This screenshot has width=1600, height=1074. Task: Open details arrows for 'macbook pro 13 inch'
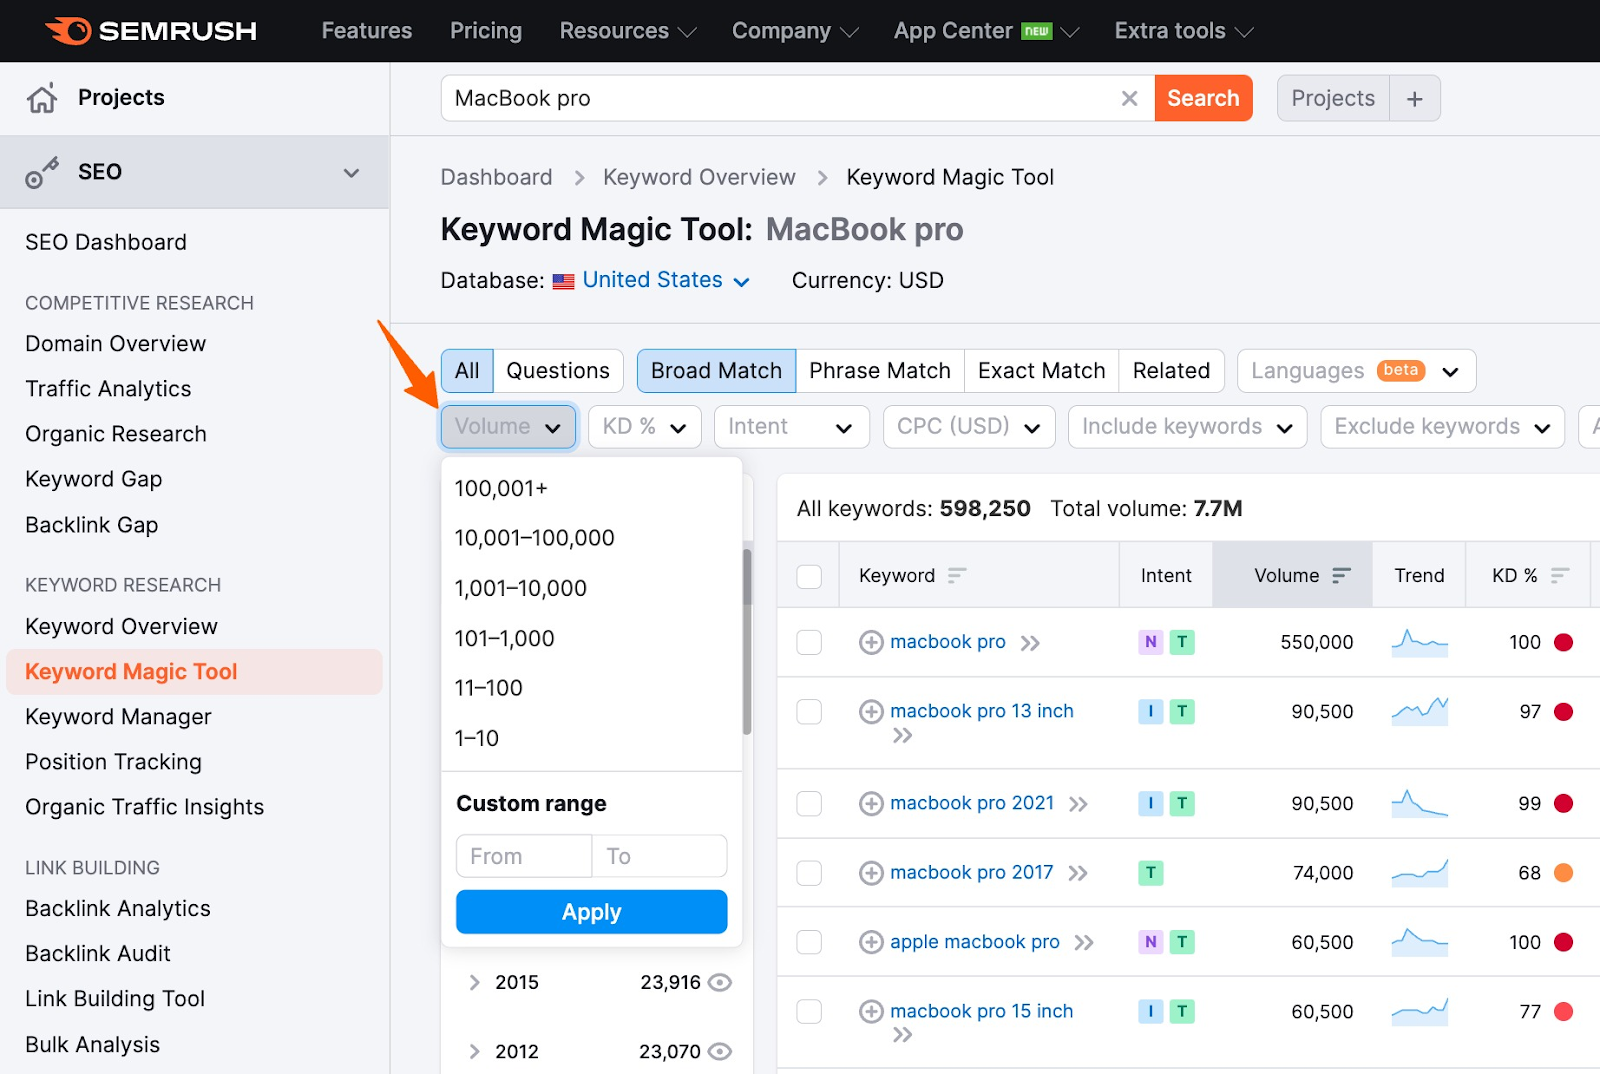(903, 736)
